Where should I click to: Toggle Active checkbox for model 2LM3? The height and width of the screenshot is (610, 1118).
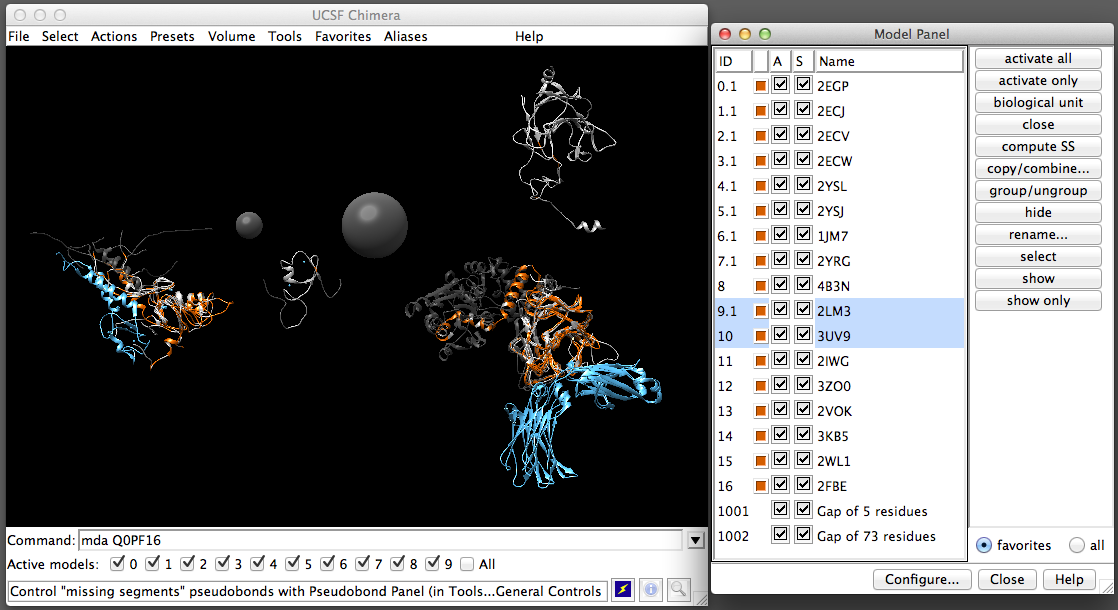point(781,311)
